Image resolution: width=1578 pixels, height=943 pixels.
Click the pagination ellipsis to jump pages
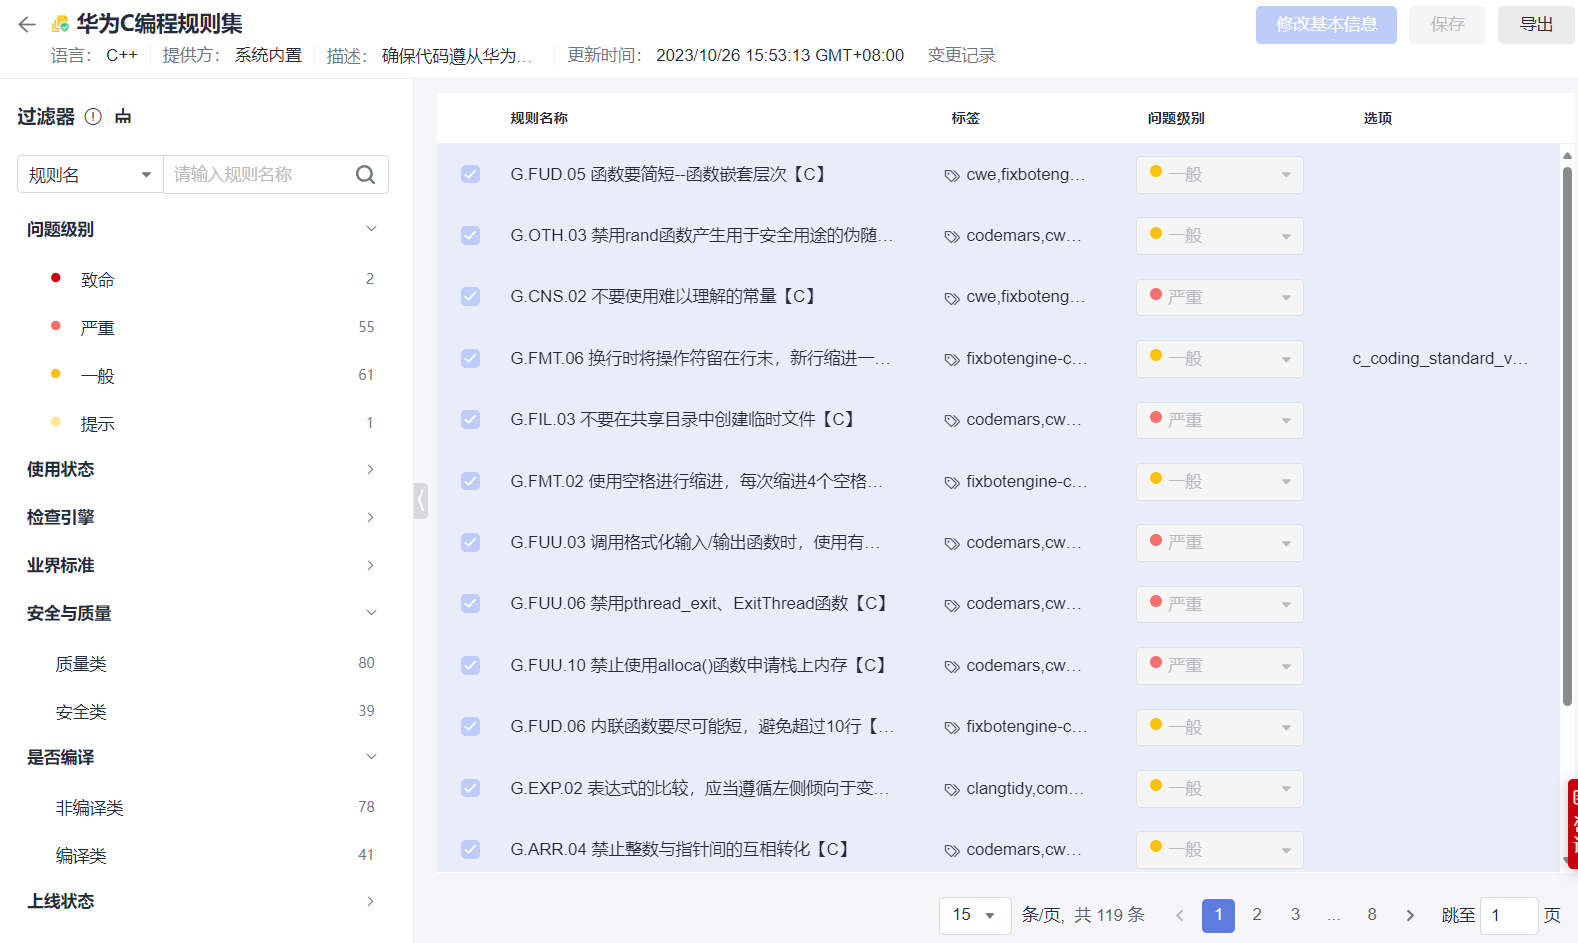tap(1333, 915)
